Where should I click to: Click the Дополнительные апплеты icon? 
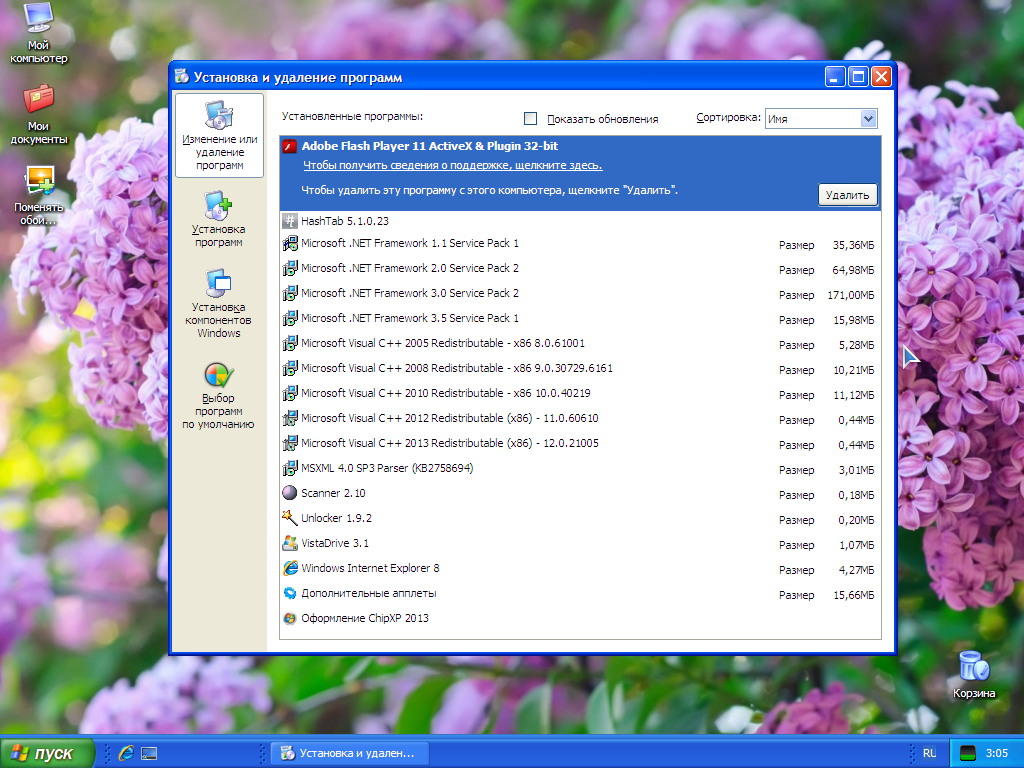[x=289, y=593]
